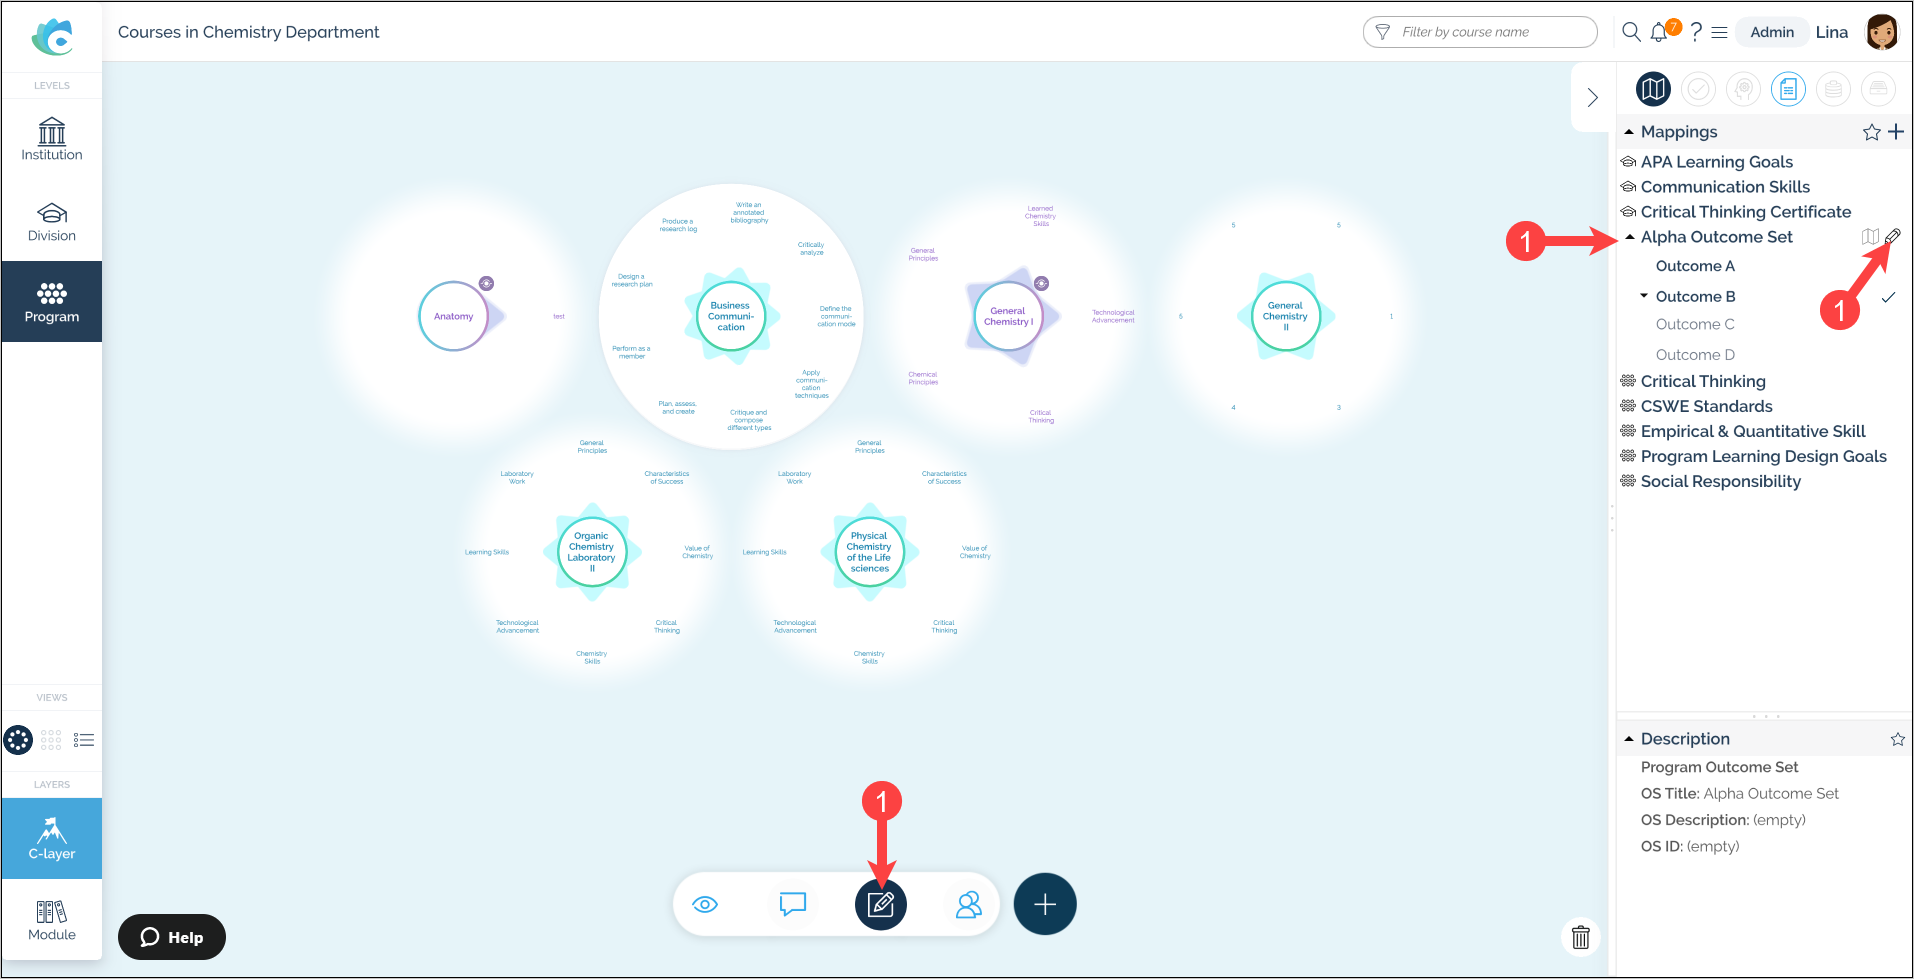Screen dimensions: 1914x979
Task: Click the Admin button
Action: coord(1771,32)
